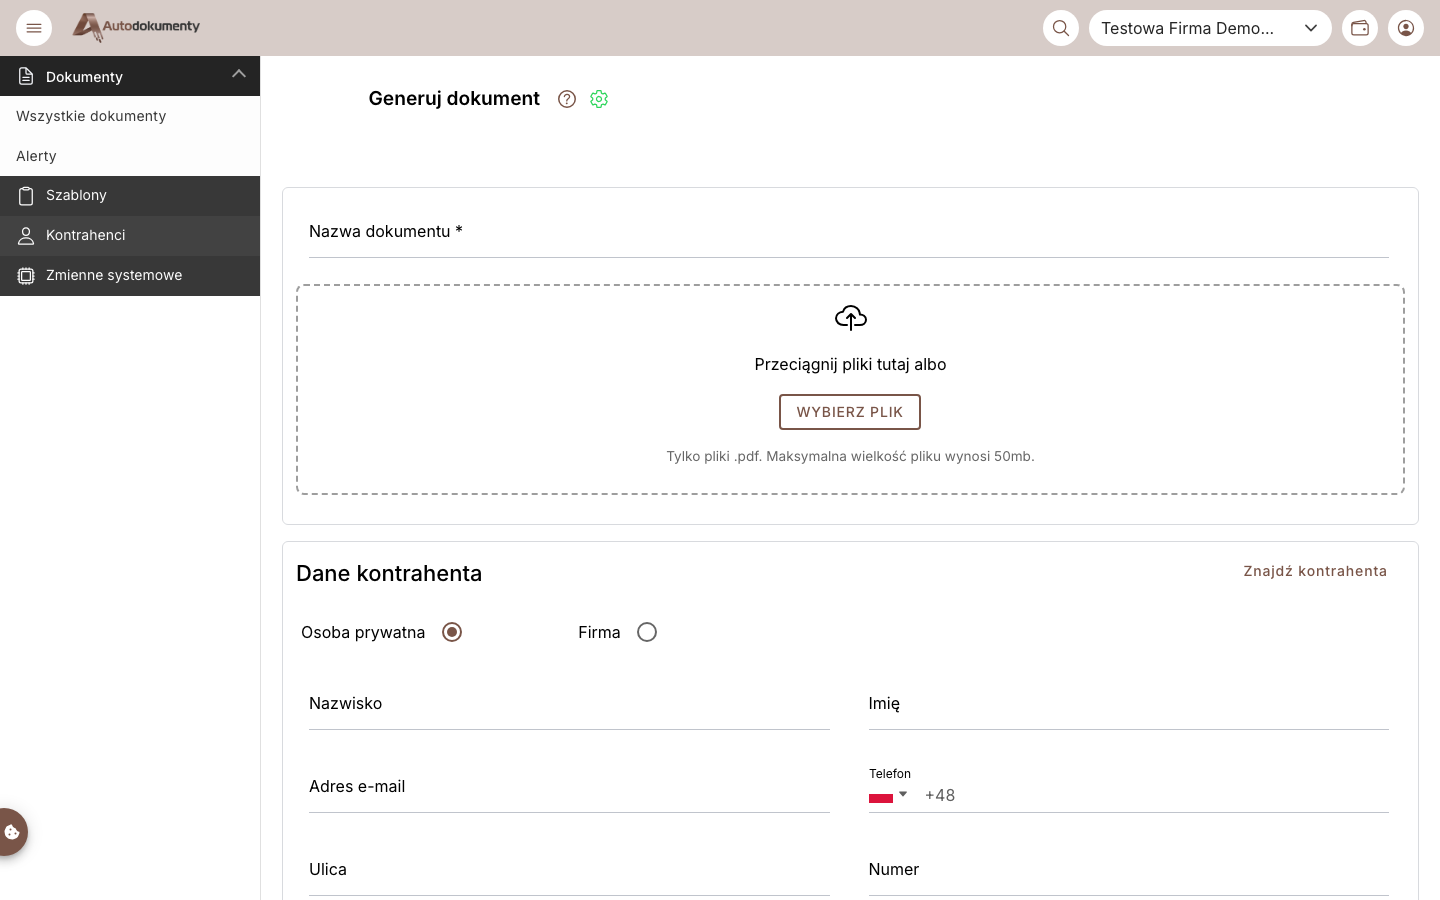Go to Wszystkie dokumenty
Screen dimensions: 1440x900
(130, 116)
